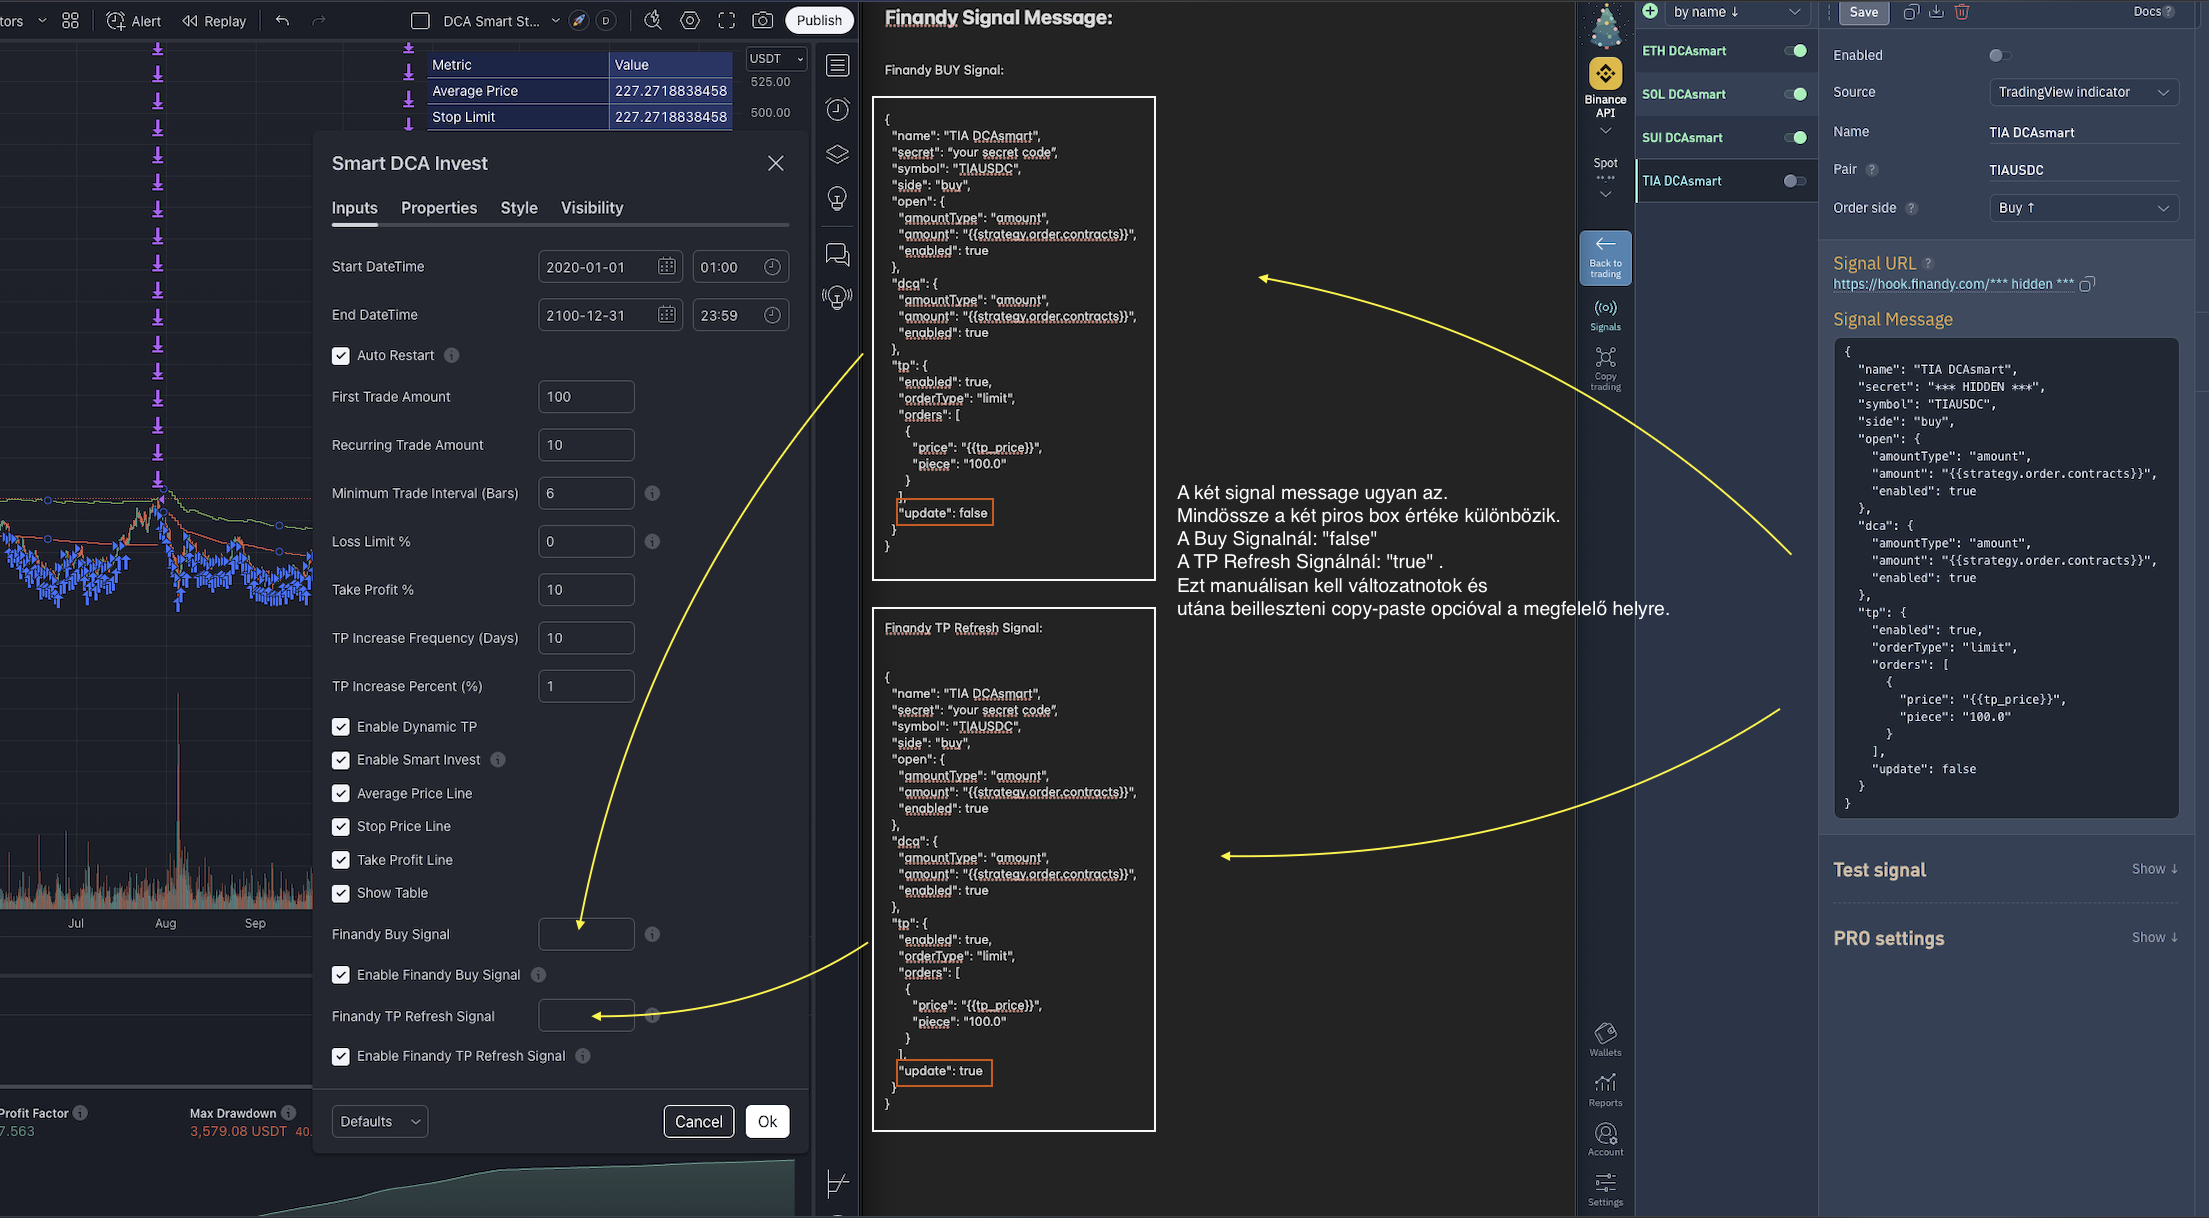
Task: Switch to the Visibility tab
Action: [592, 208]
